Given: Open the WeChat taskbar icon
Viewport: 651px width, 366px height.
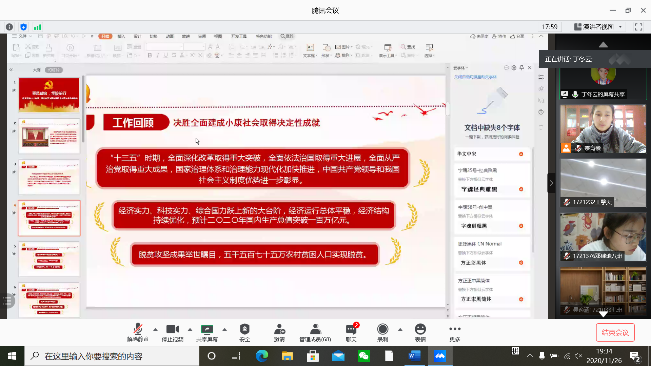Looking at the screenshot, I should [364, 356].
